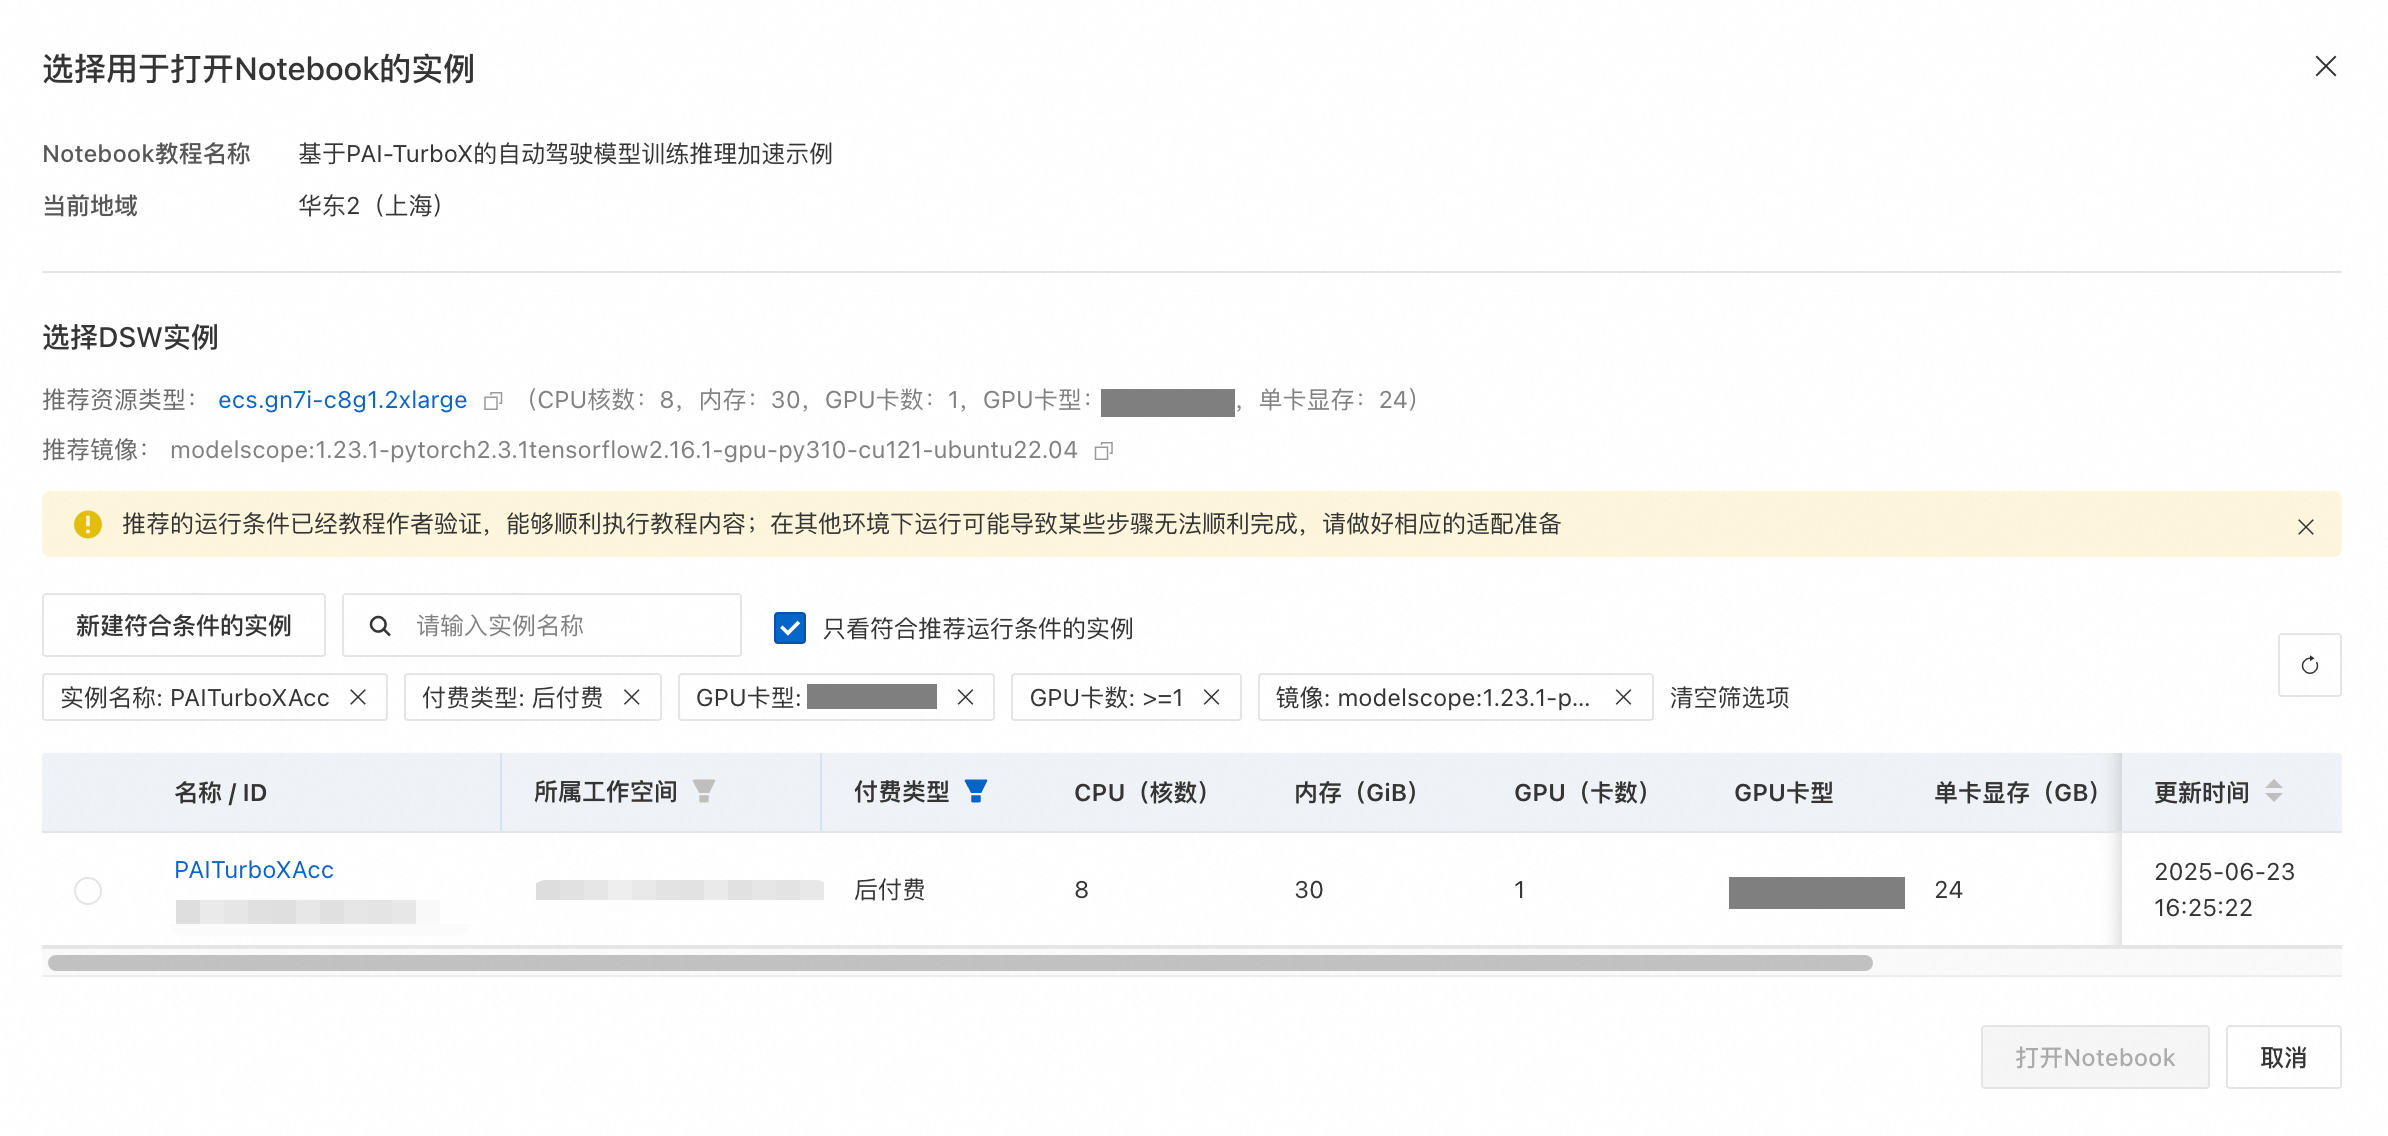Viewport: 2388px width, 1136px height.
Task: Remove the GPU卡数 >=1 filter tag
Action: point(1211,697)
